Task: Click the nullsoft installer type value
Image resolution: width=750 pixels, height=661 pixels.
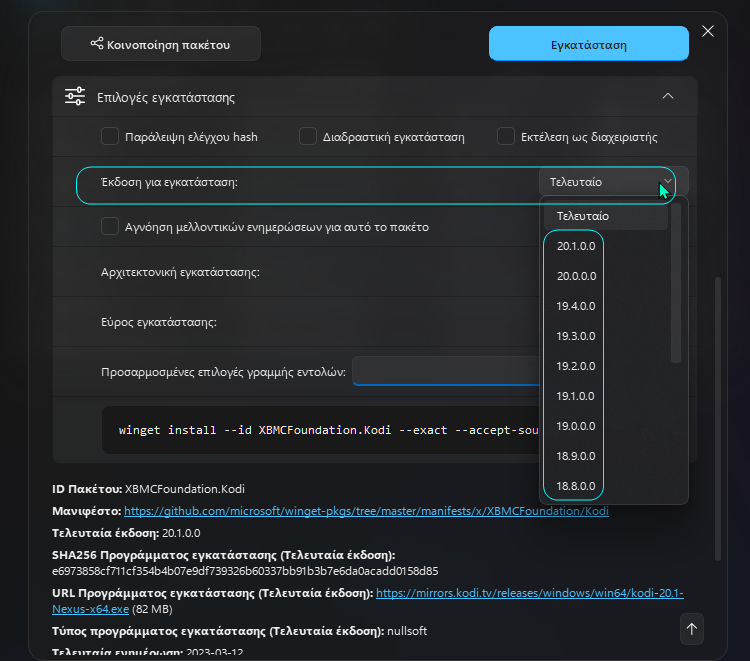Action: [x=407, y=631]
